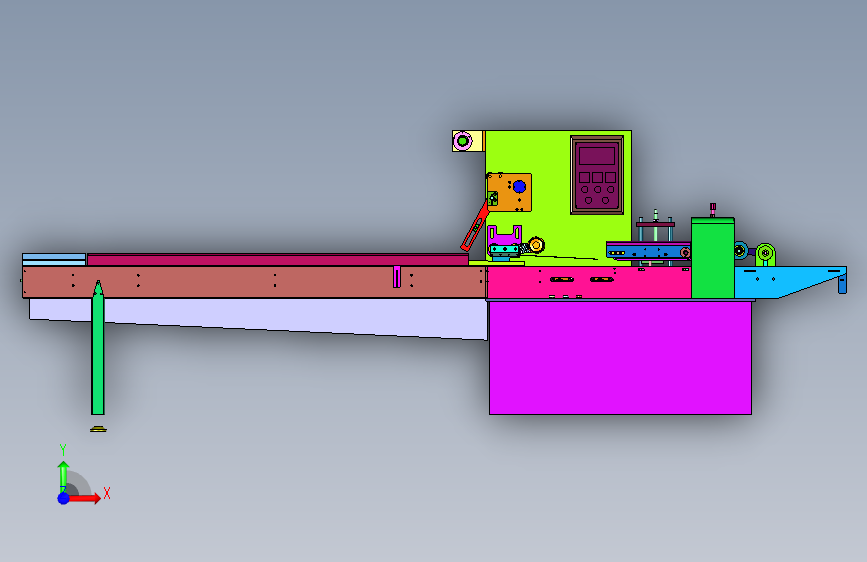The width and height of the screenshot is (867, 562).
Task: Select the orange mounting plate
Action: point(510,192)
